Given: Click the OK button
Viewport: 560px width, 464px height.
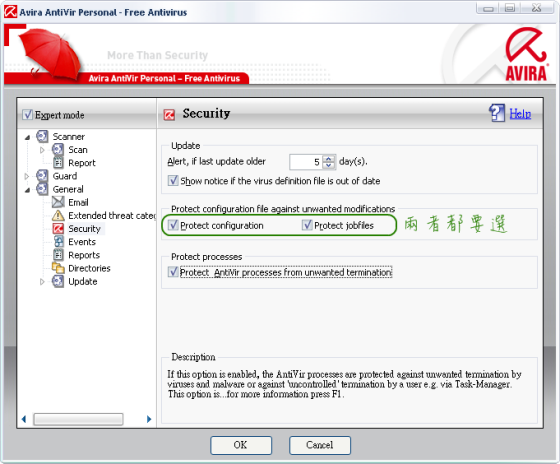Looking at the screenshot, I should (x=241, y=445).
